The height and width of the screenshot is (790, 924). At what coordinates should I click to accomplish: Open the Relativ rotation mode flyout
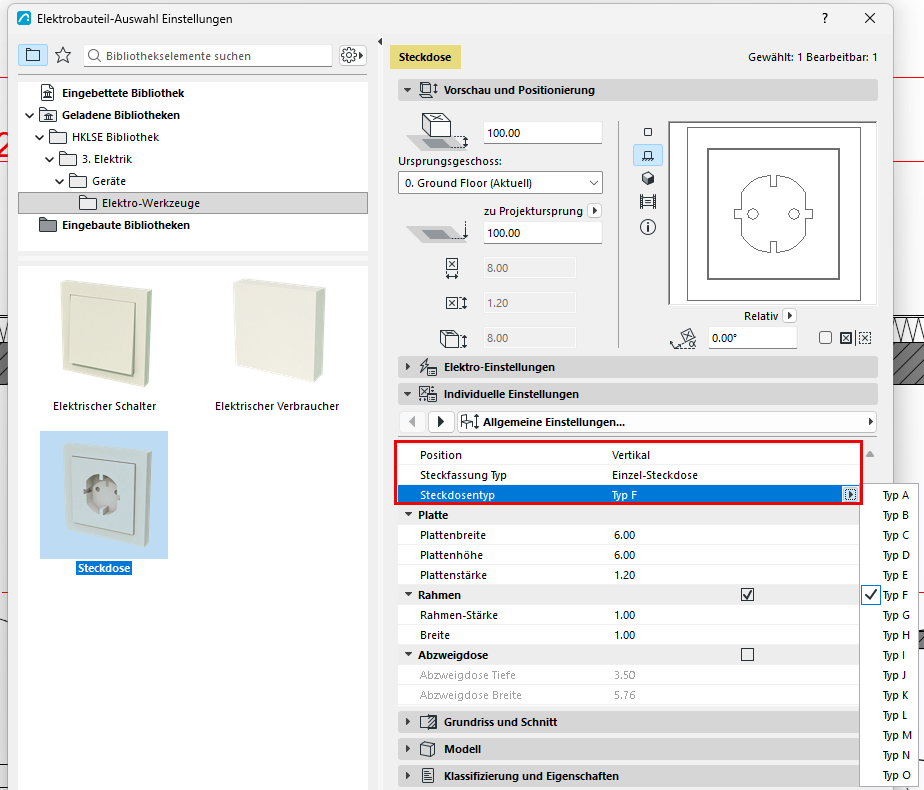[x=790, y=316]
